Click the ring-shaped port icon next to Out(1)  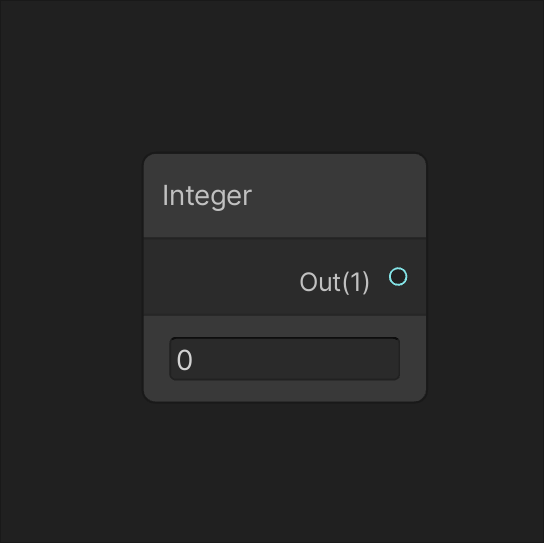[398, 277]
